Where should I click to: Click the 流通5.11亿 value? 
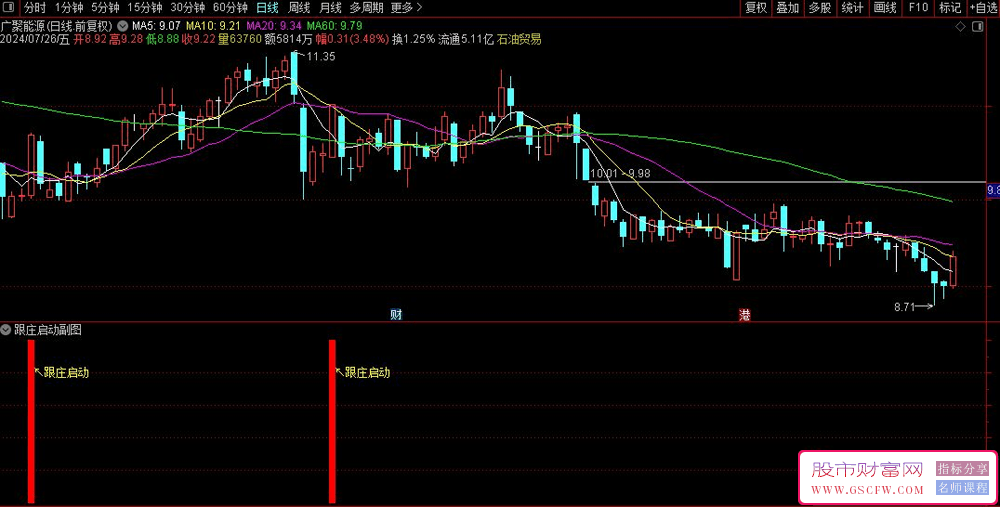(x=466, y=40)
